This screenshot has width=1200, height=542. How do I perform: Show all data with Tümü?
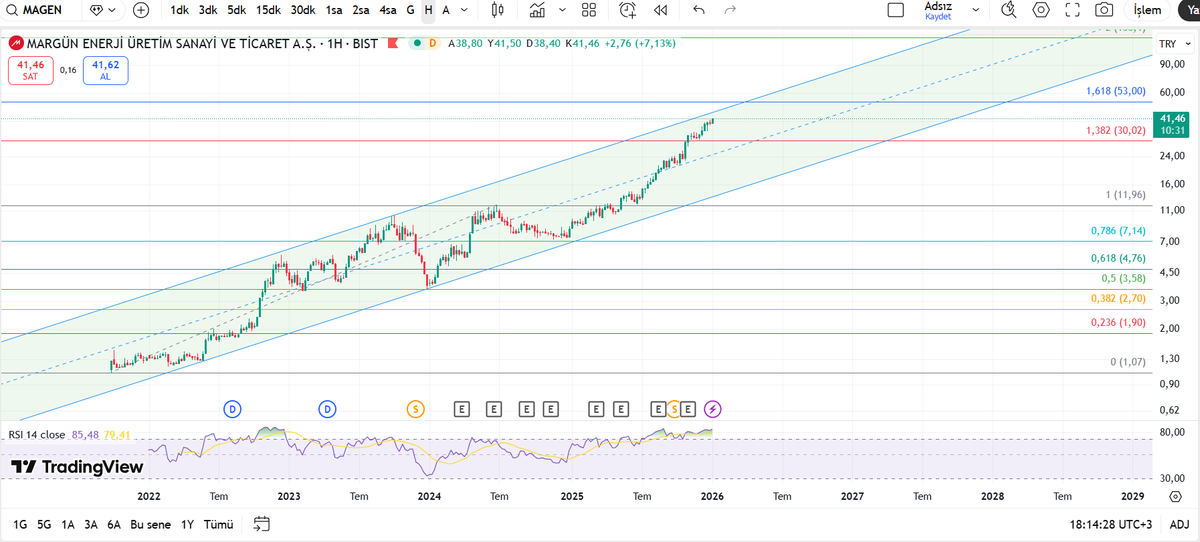click(218, 524)
